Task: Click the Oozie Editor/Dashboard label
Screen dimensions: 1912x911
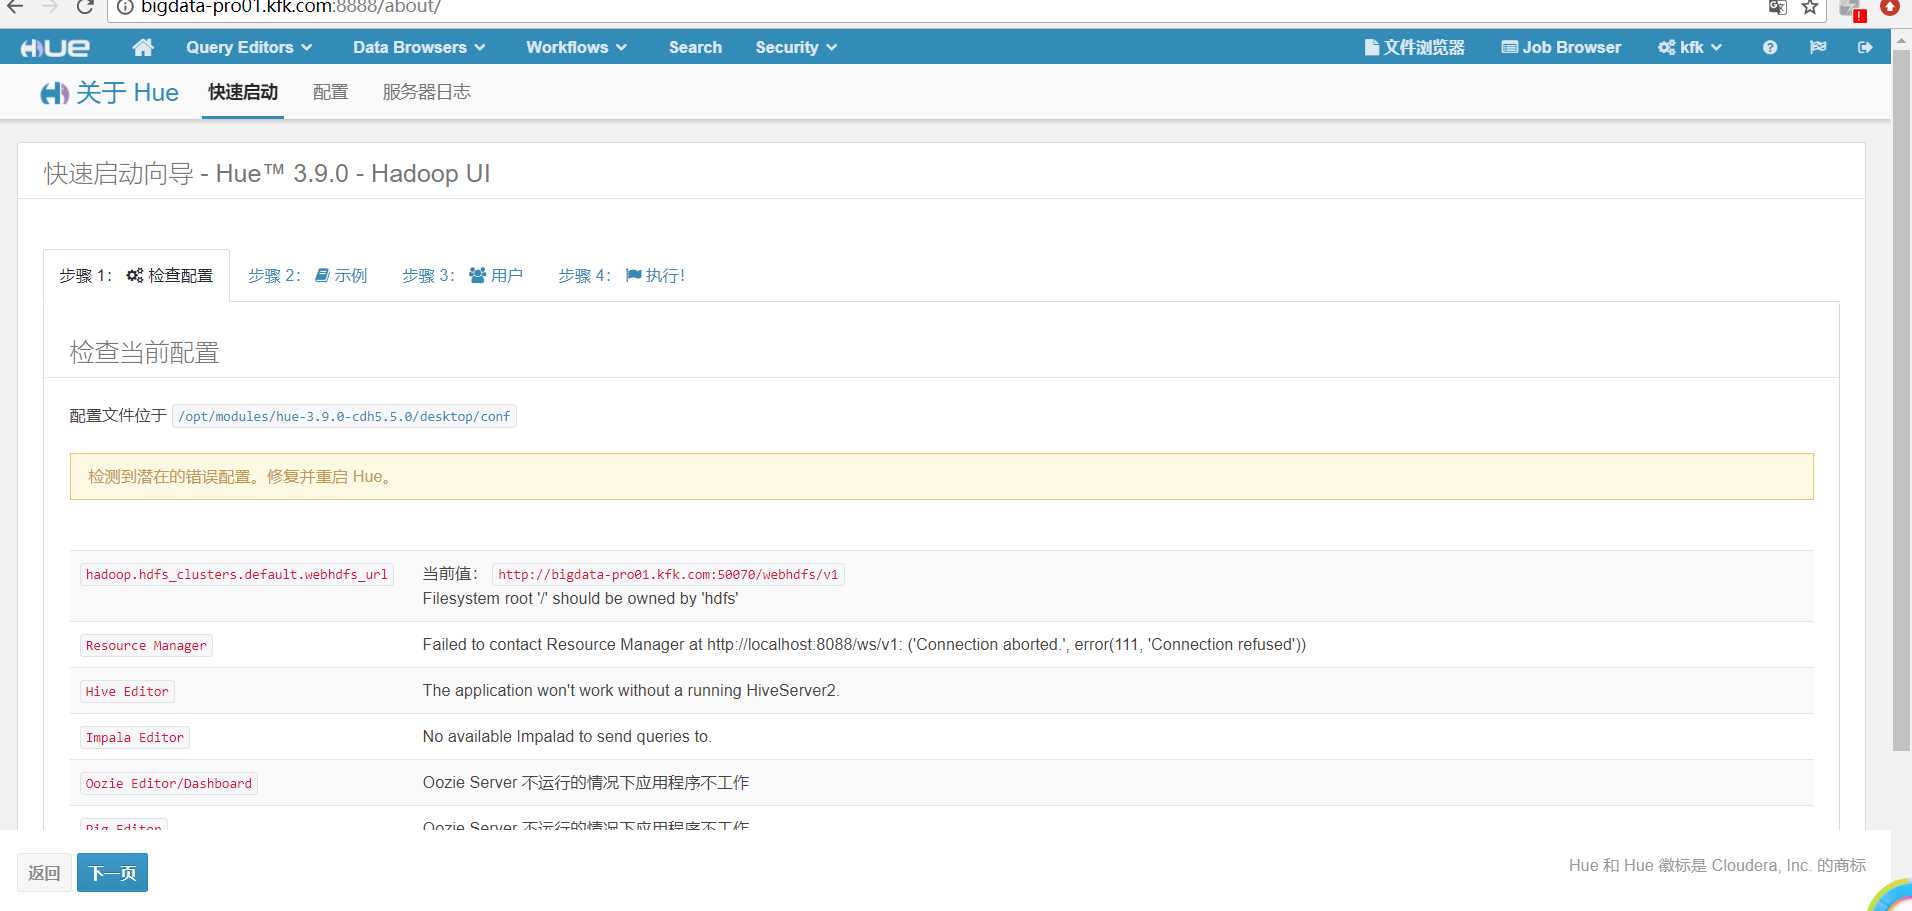Action: click(x=169, y=784)
